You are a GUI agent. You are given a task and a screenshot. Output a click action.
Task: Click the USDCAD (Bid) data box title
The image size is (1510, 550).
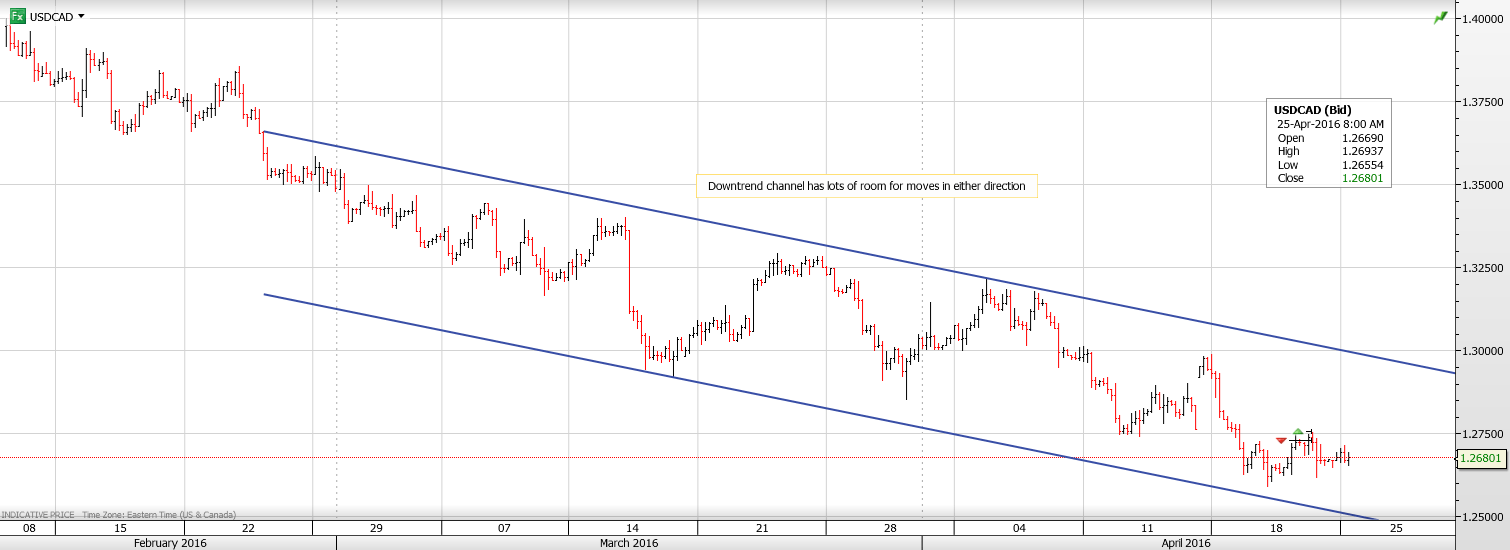pyautogui.click(x=1314, y=110)
